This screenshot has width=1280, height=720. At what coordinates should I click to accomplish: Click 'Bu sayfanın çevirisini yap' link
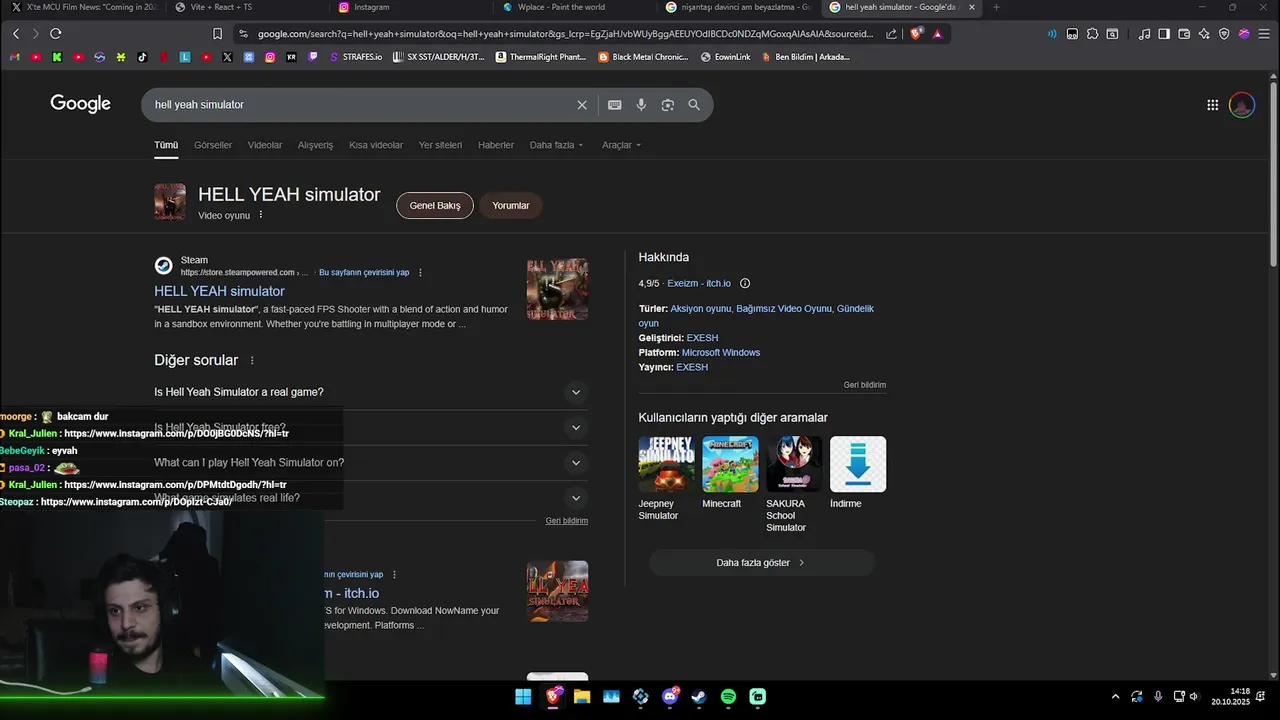[364, 272]
